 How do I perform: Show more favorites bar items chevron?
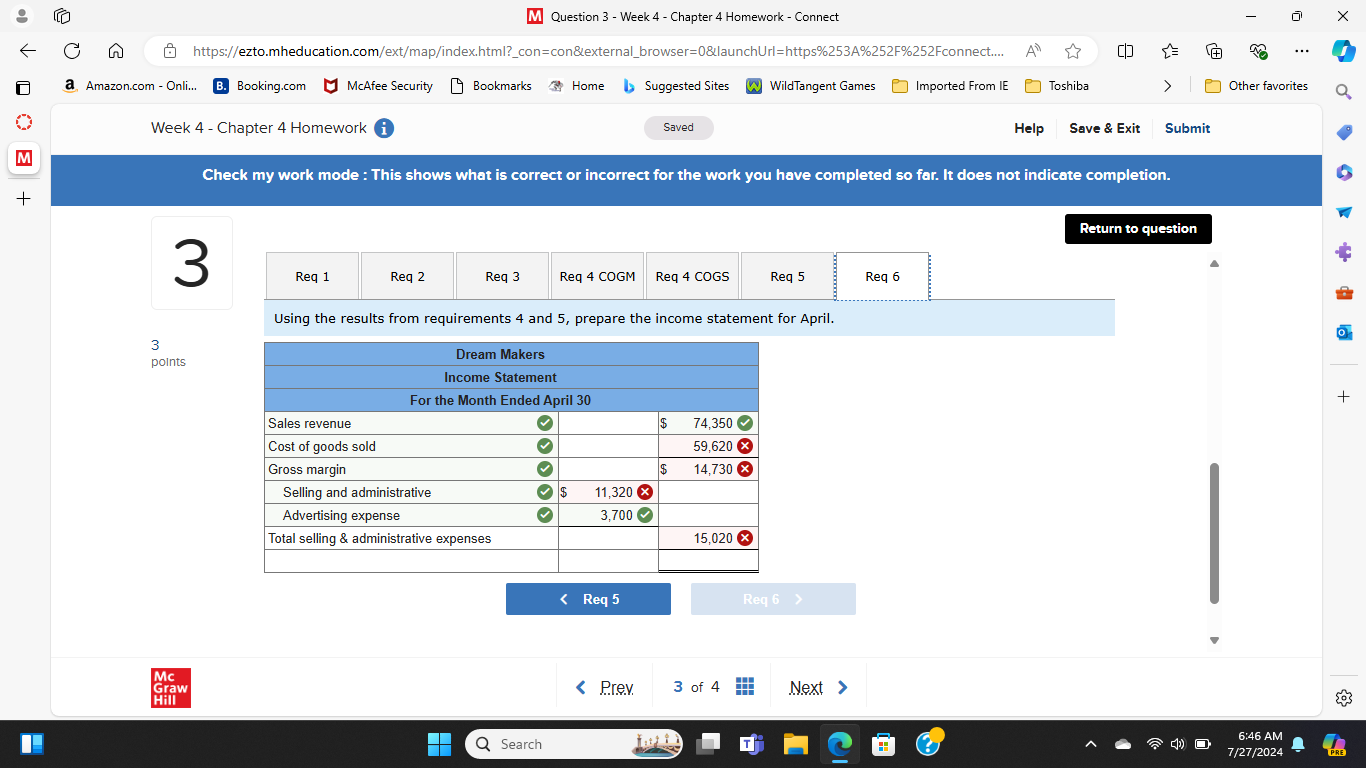coord(1167,86)
